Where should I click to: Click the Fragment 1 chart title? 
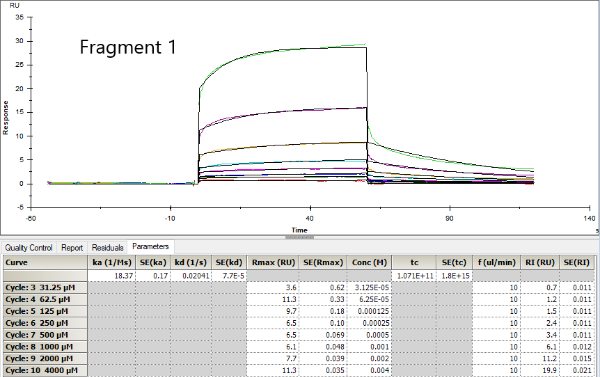(128, 47)
